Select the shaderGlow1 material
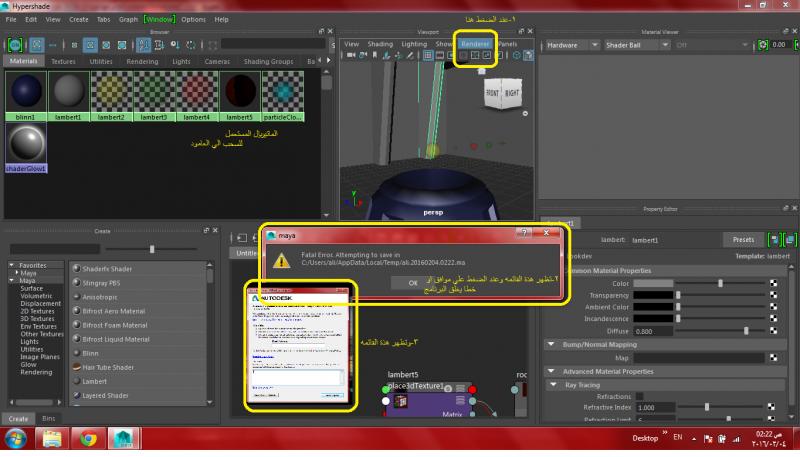 [26, 148]
